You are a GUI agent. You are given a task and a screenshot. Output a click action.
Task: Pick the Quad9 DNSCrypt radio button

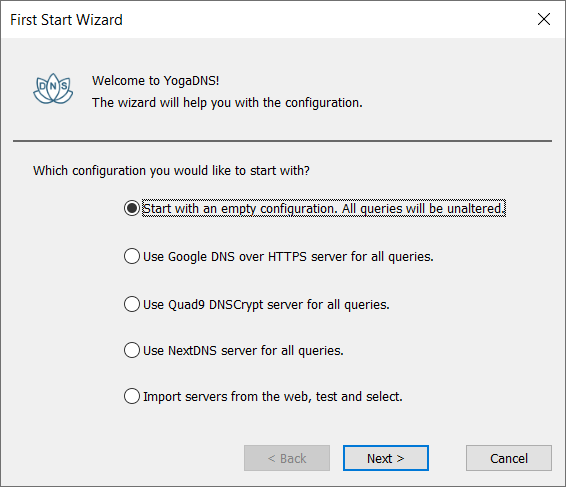pyautogui.click(x=132, y=304)
